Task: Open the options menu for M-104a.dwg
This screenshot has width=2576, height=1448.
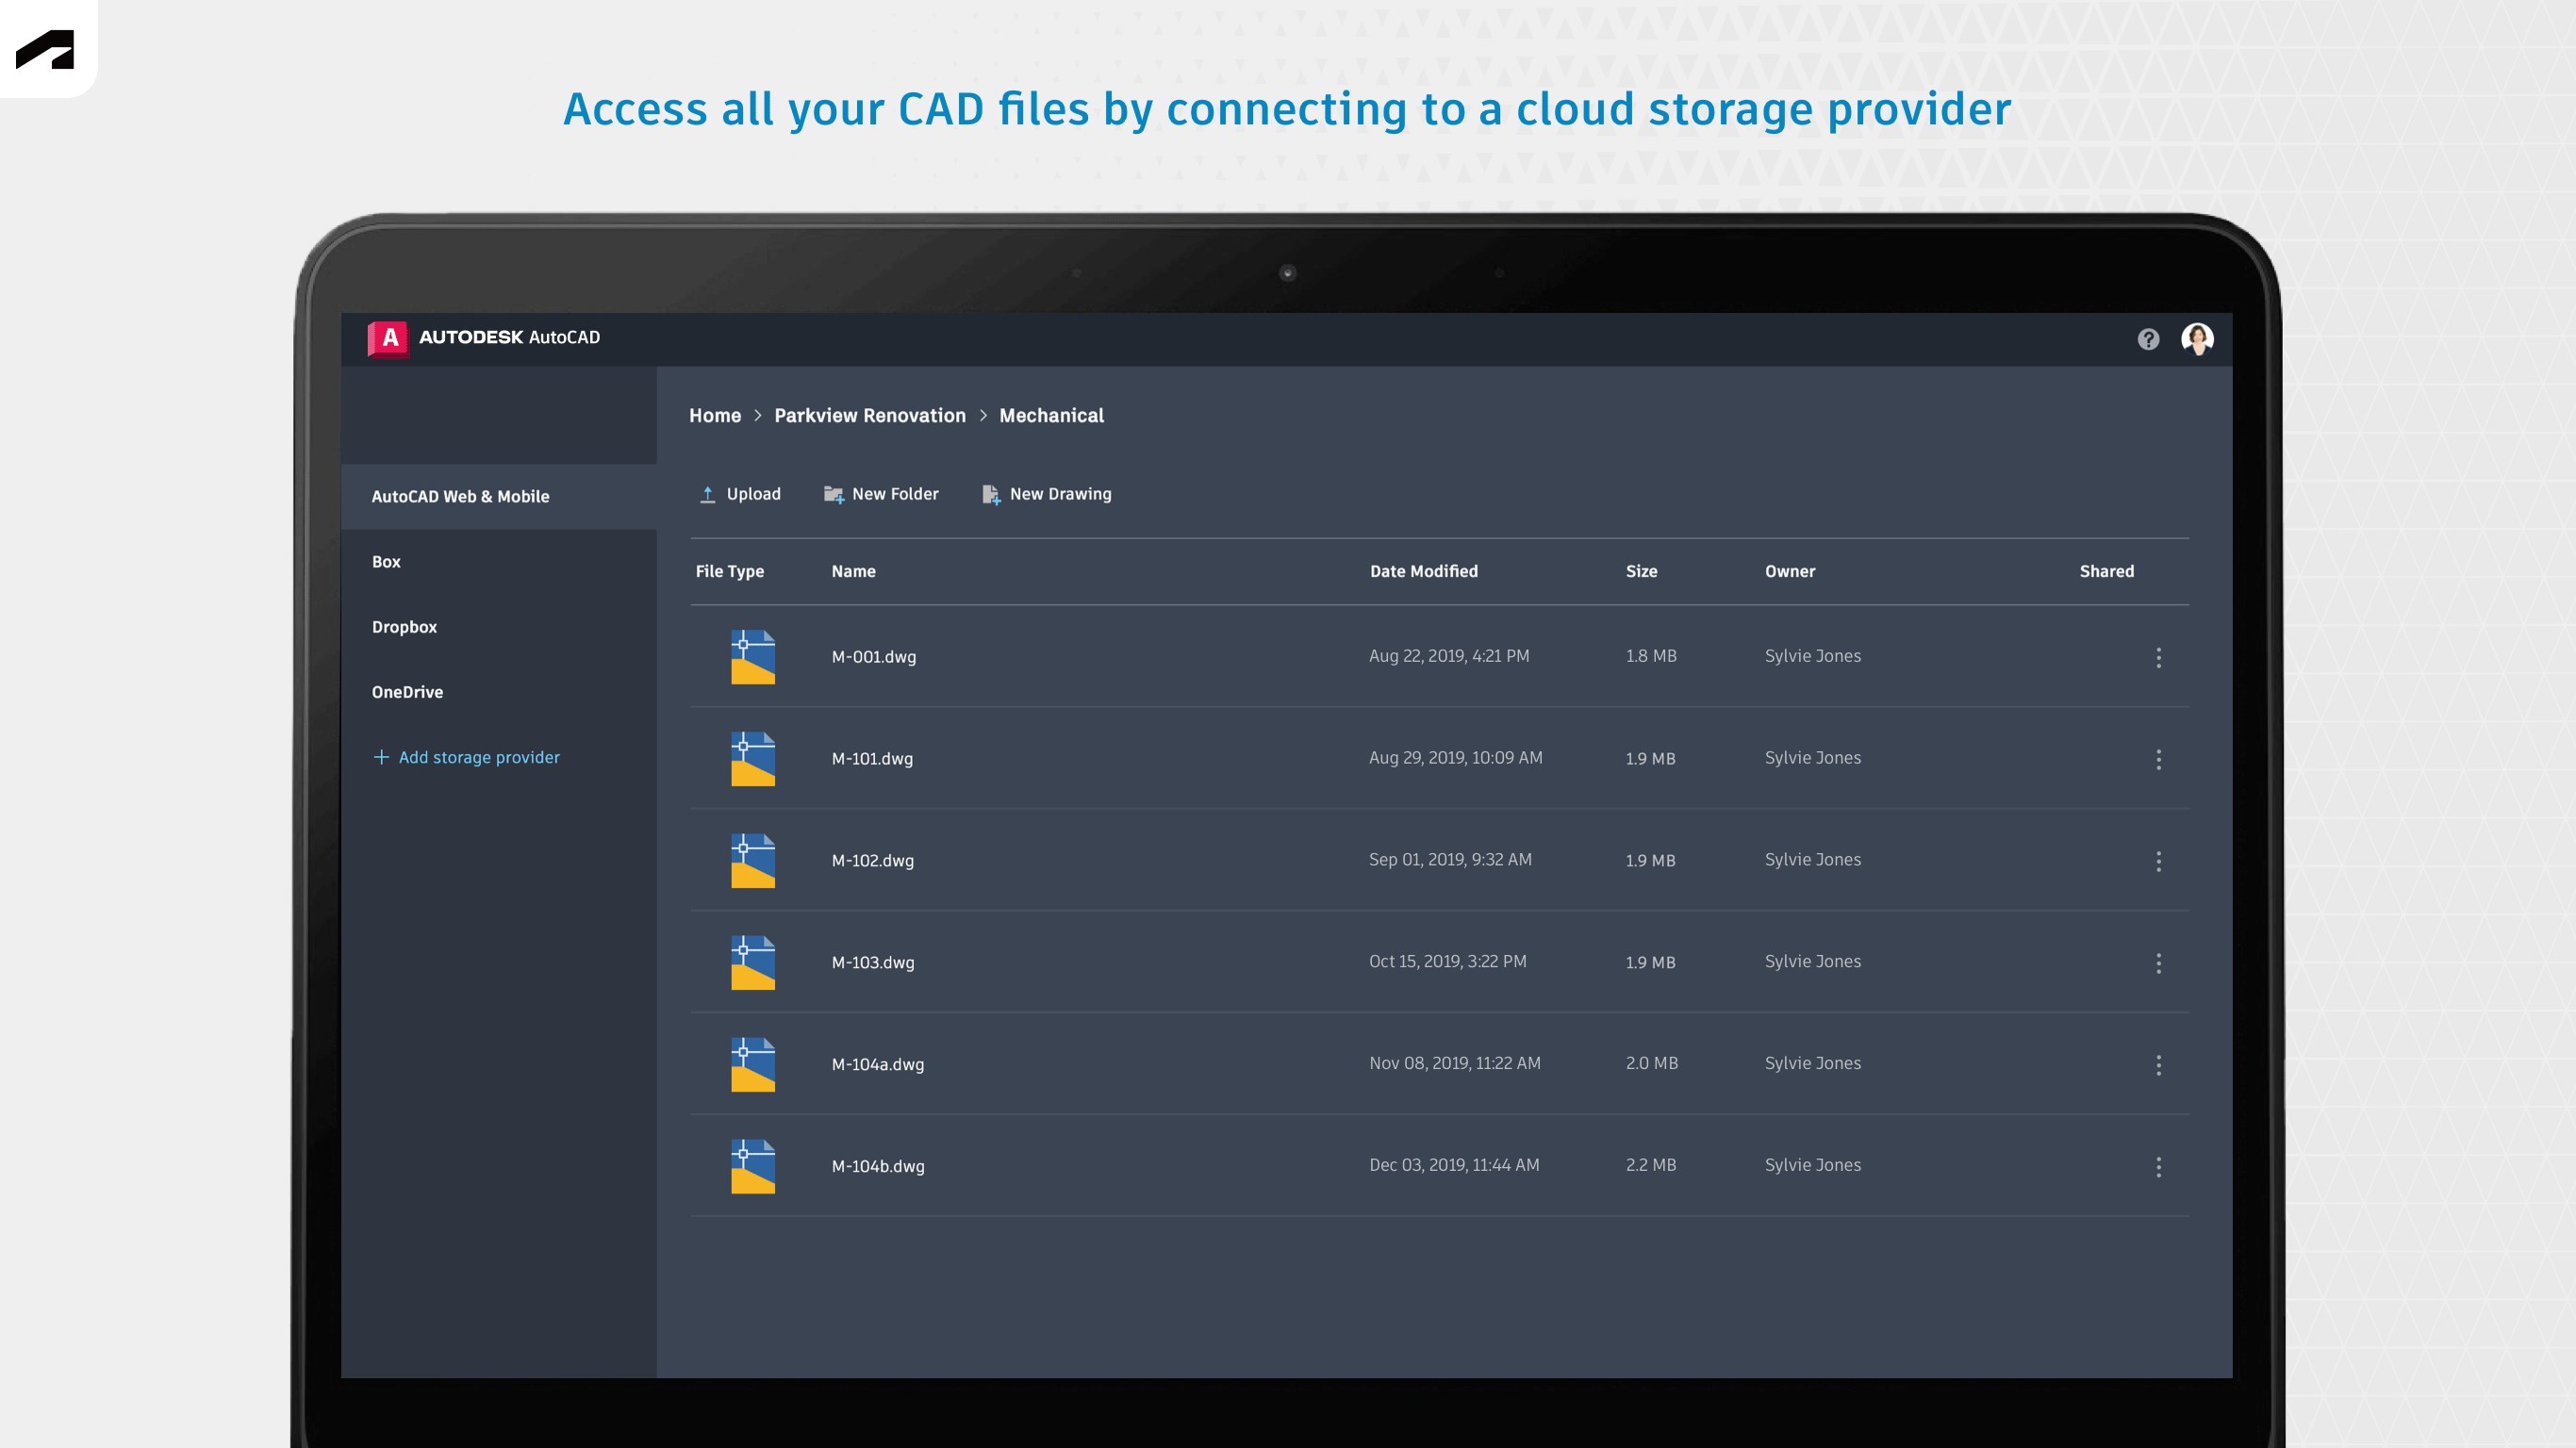Action: click(x=2159, y=1064)
